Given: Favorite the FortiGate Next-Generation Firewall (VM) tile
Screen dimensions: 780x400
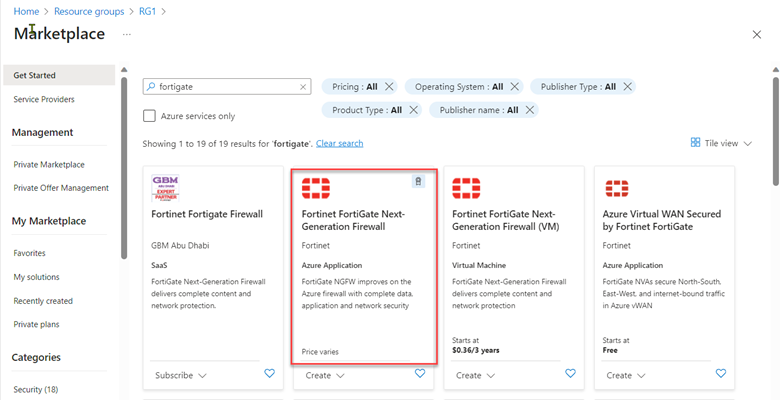Looking at the screenshot, I should coord(570,374).
